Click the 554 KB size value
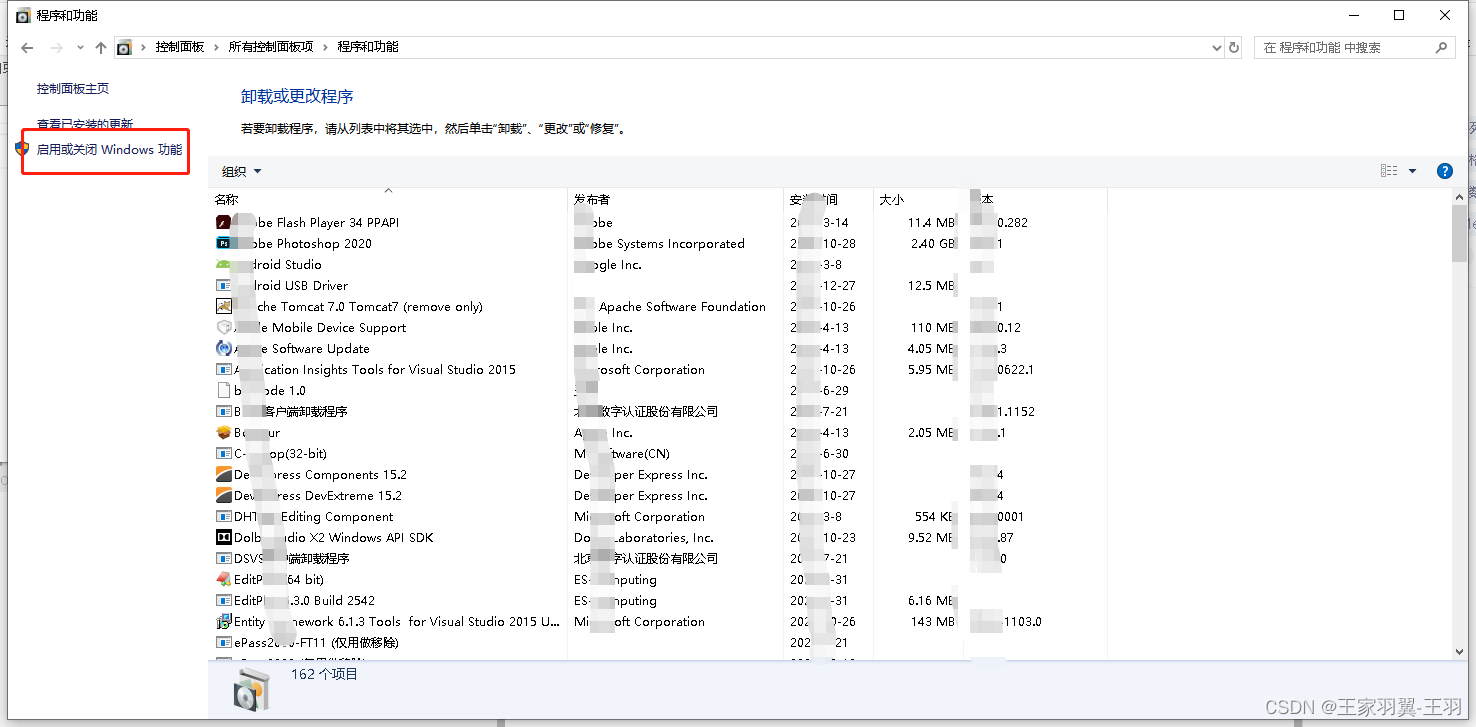The height and width of the screenshot is (727, 1476). (933, 517)
